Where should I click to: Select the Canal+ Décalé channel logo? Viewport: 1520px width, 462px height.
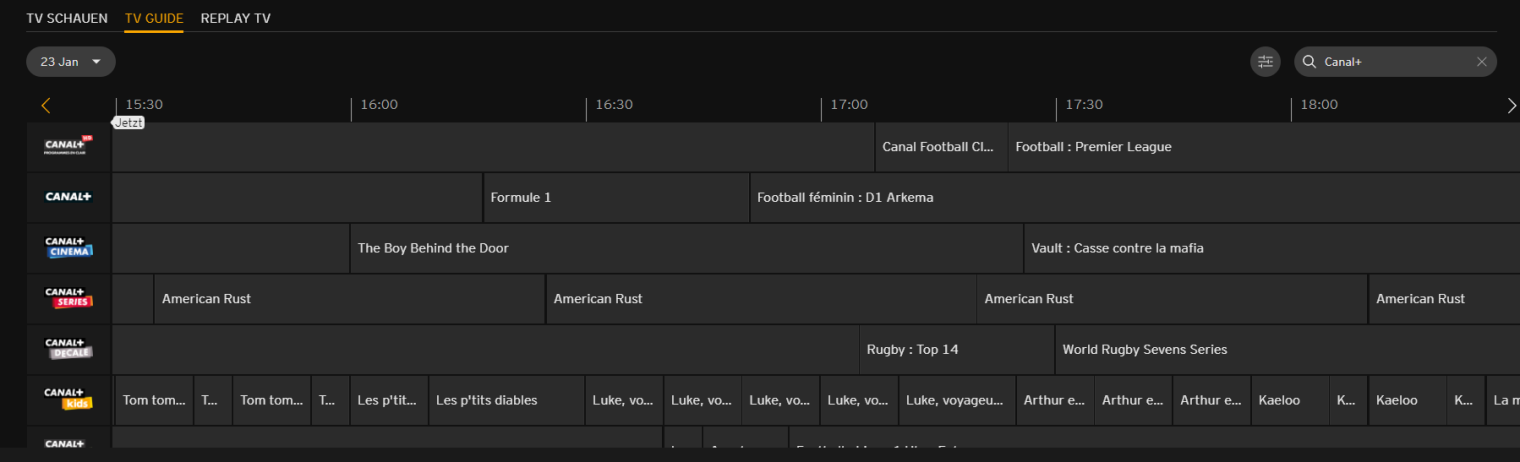point(69,348)
